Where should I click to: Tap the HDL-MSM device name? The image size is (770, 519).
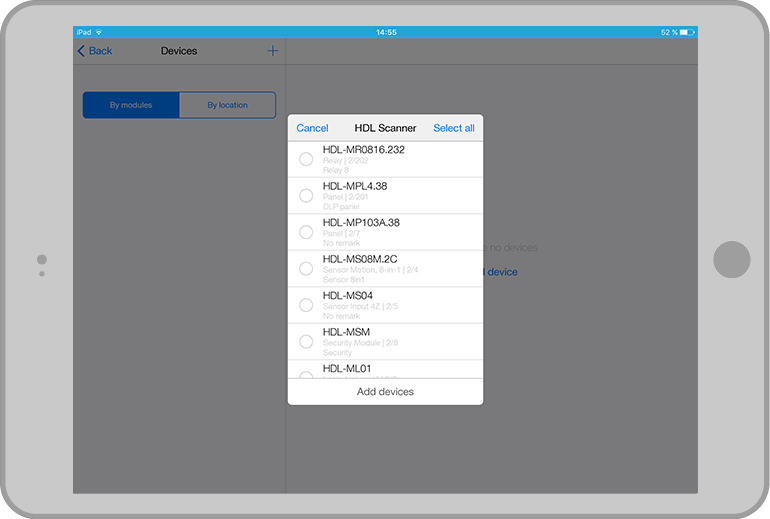[346, 332]
